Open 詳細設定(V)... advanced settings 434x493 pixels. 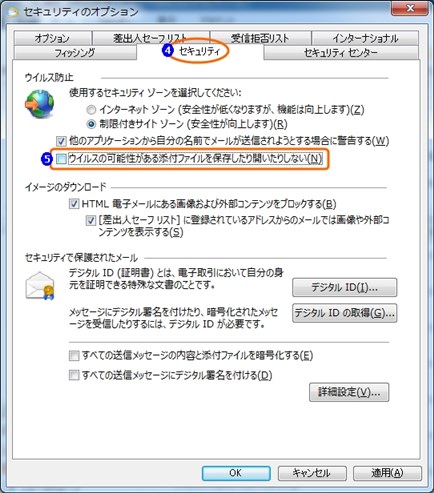coord(349,392)
